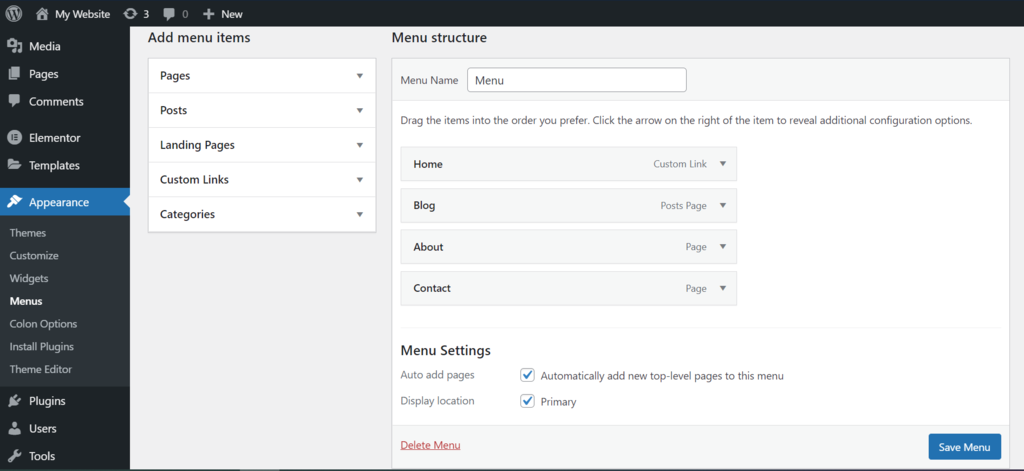Toggle the Primary display location checkbox
The image size is (1024, 471).
click(x=527, y=401)
